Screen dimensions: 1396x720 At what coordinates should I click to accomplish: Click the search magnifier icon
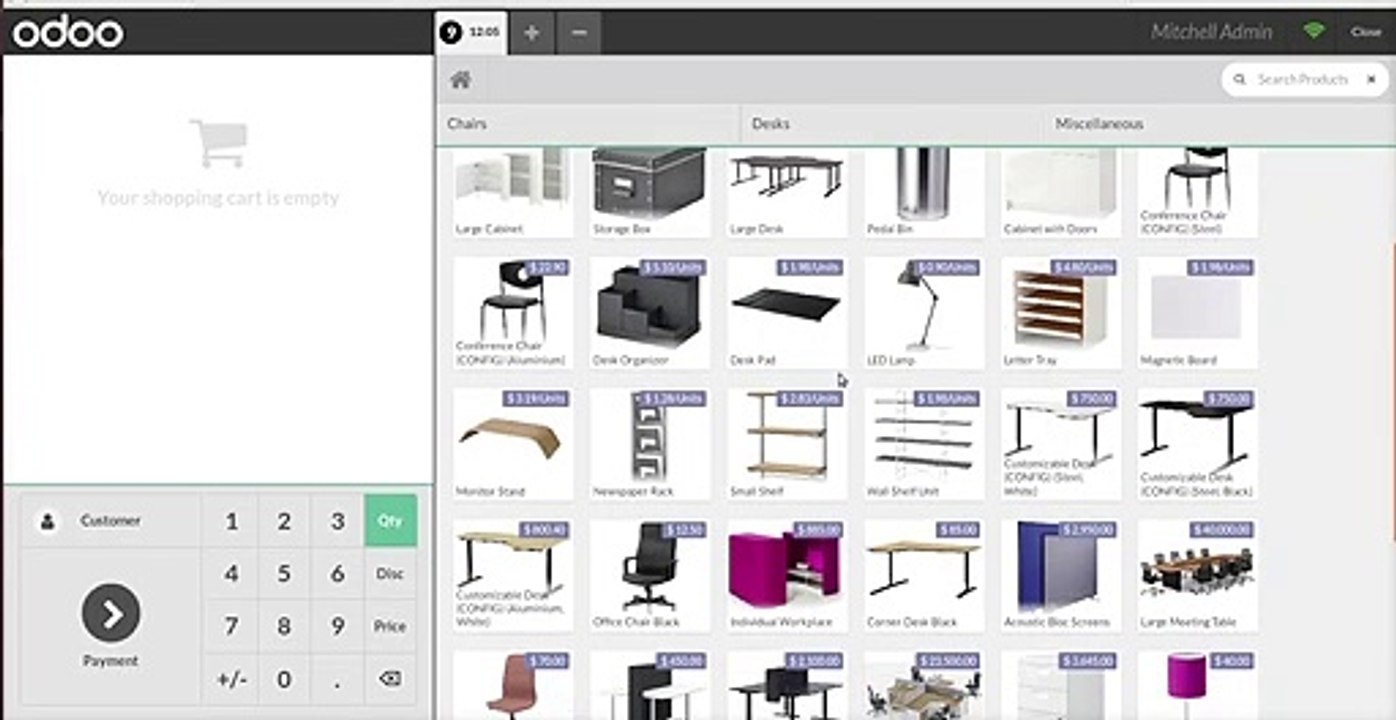(1240, 80)
